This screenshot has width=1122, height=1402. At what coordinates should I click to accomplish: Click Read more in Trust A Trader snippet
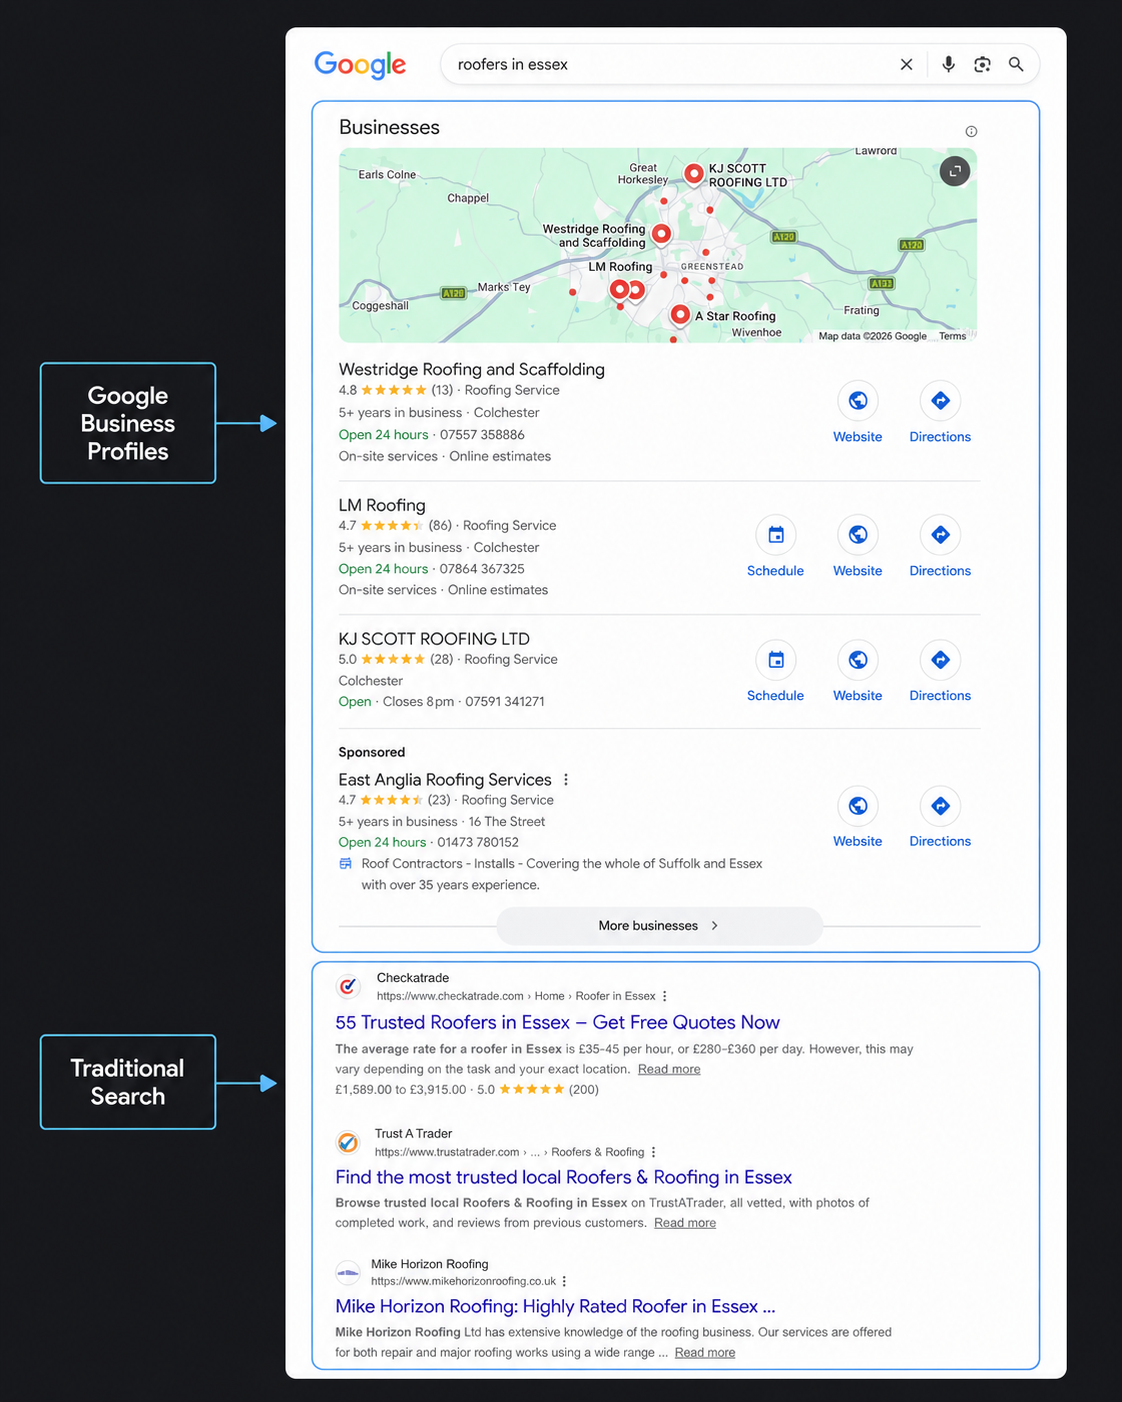click(x=685, y=1223)
